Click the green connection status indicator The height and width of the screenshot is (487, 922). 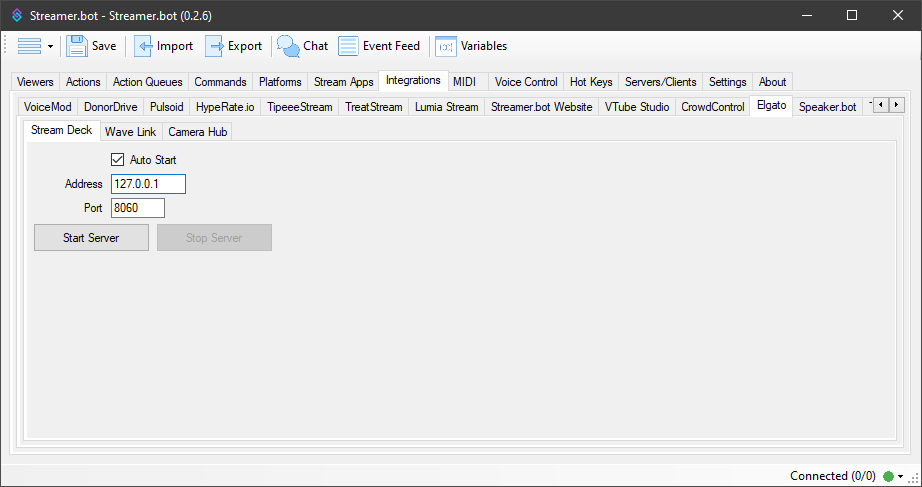pos(888,476)
